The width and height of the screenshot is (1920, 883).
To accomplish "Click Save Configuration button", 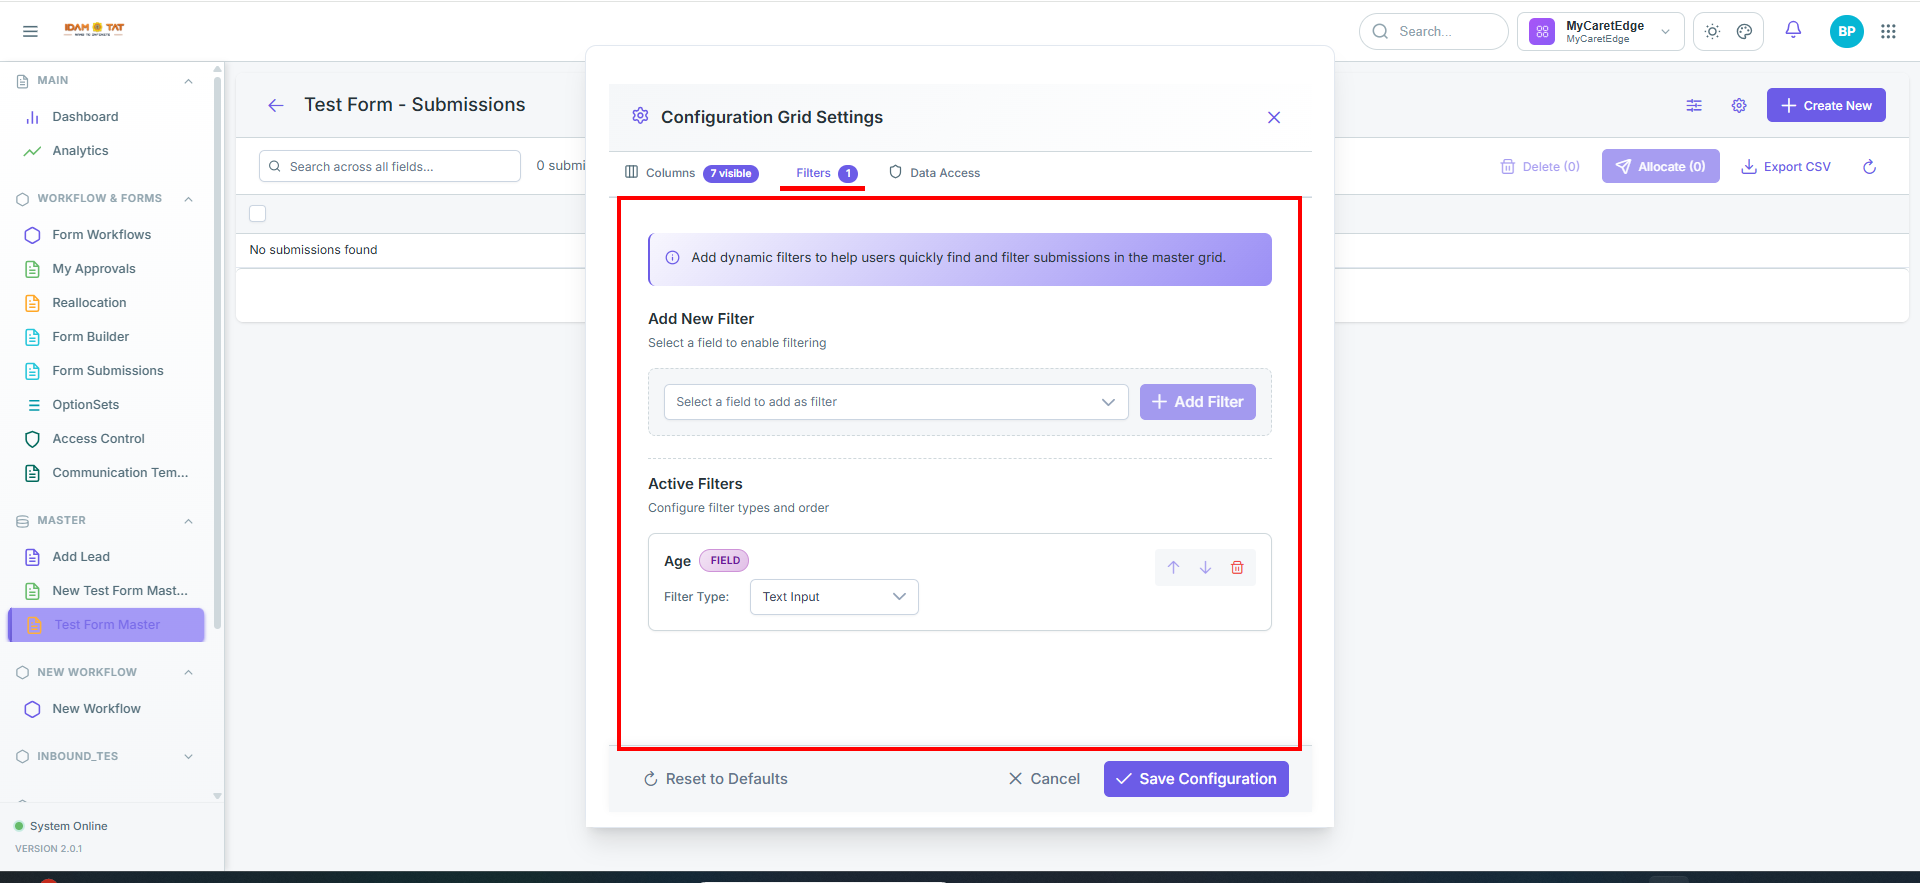I will [1196, 779].
